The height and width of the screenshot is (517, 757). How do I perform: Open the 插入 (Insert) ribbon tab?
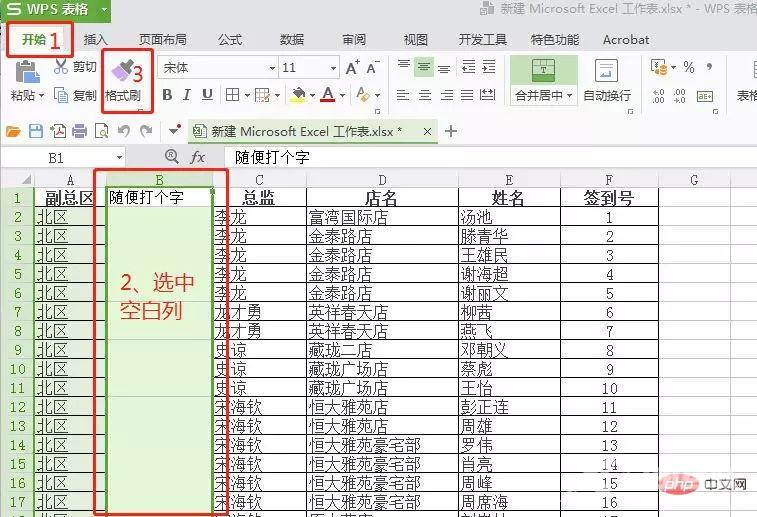[x=96, y=40]
